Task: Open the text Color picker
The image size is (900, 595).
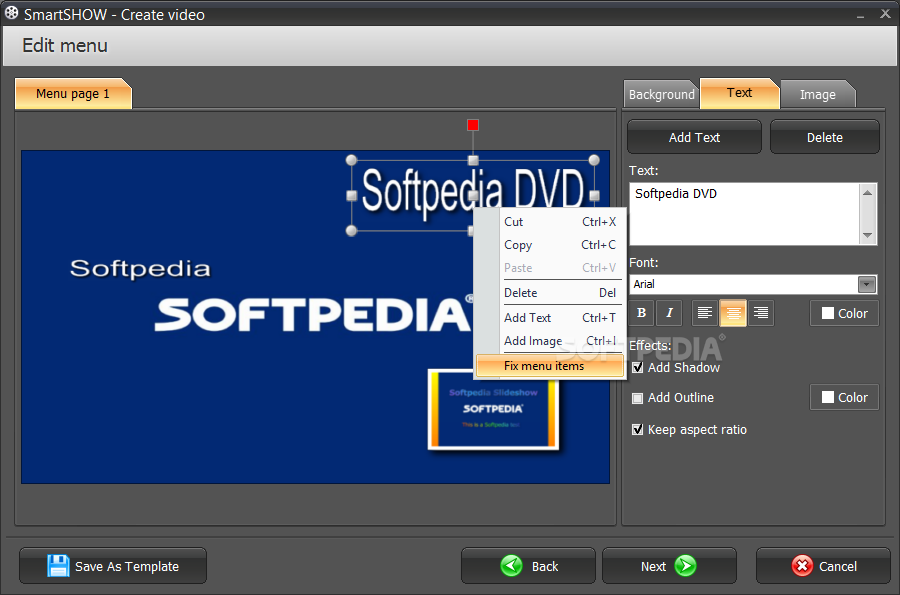Action: point(844,313)
